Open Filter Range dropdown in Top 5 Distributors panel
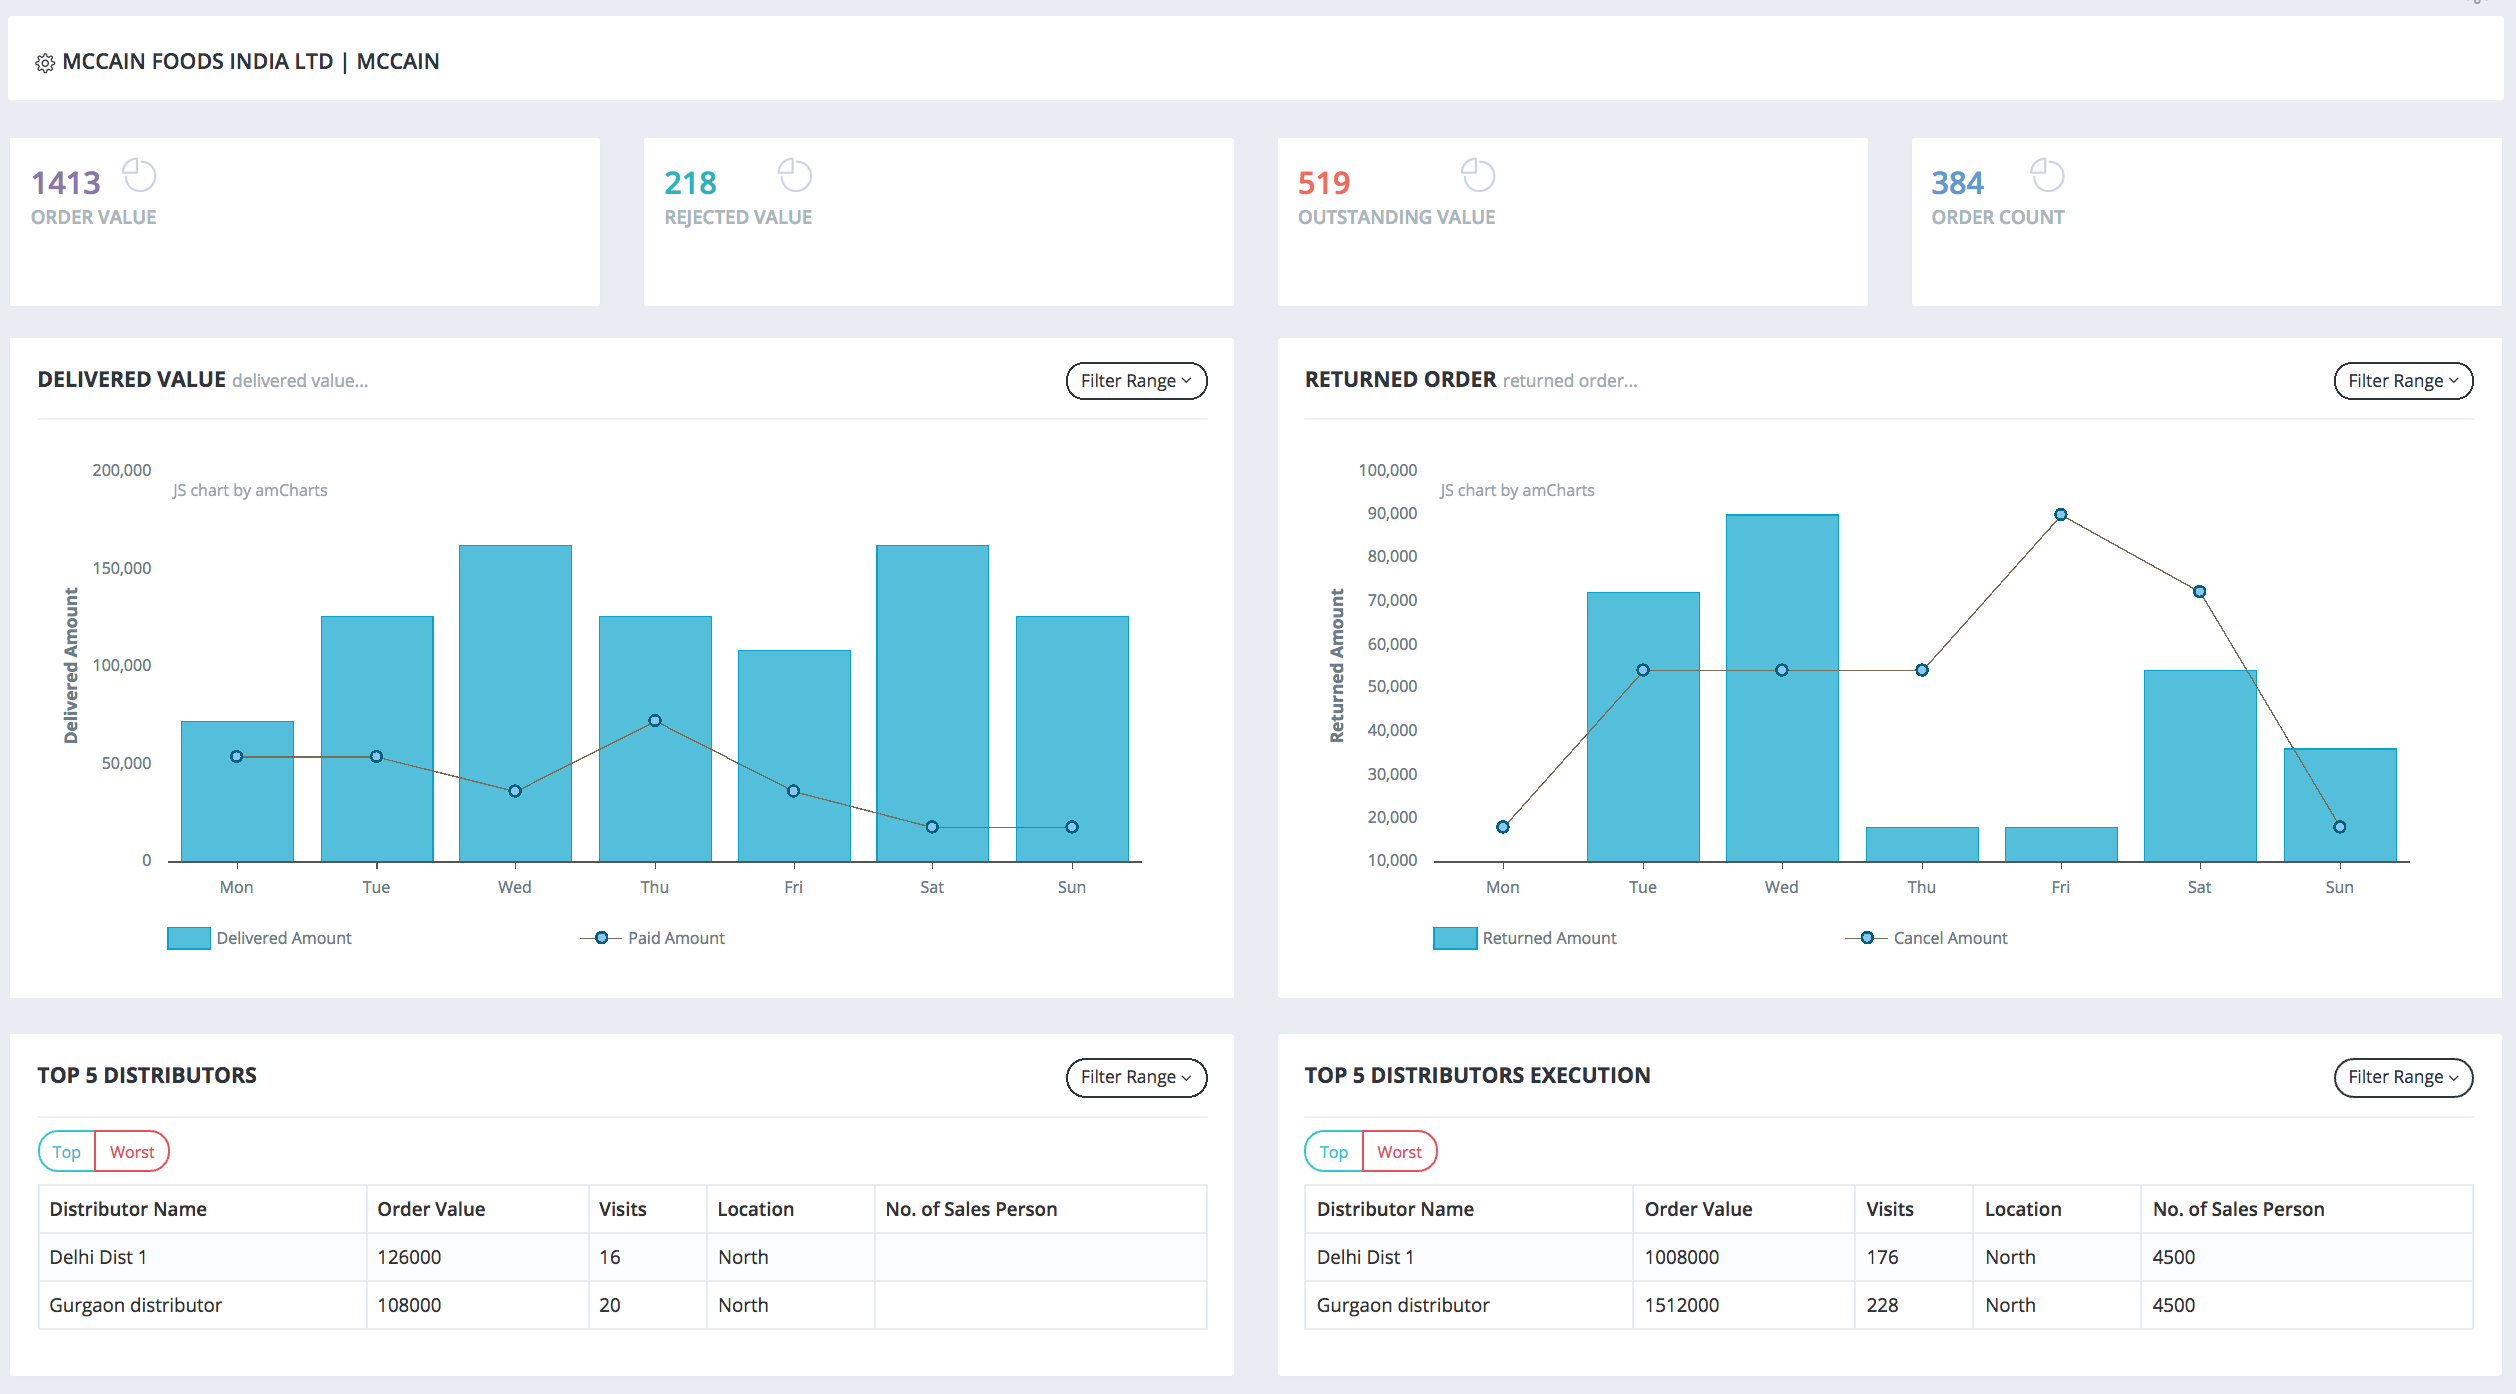Screen dimensions: 2516x1394 pyautogui.click(x=1136, y=1077)
